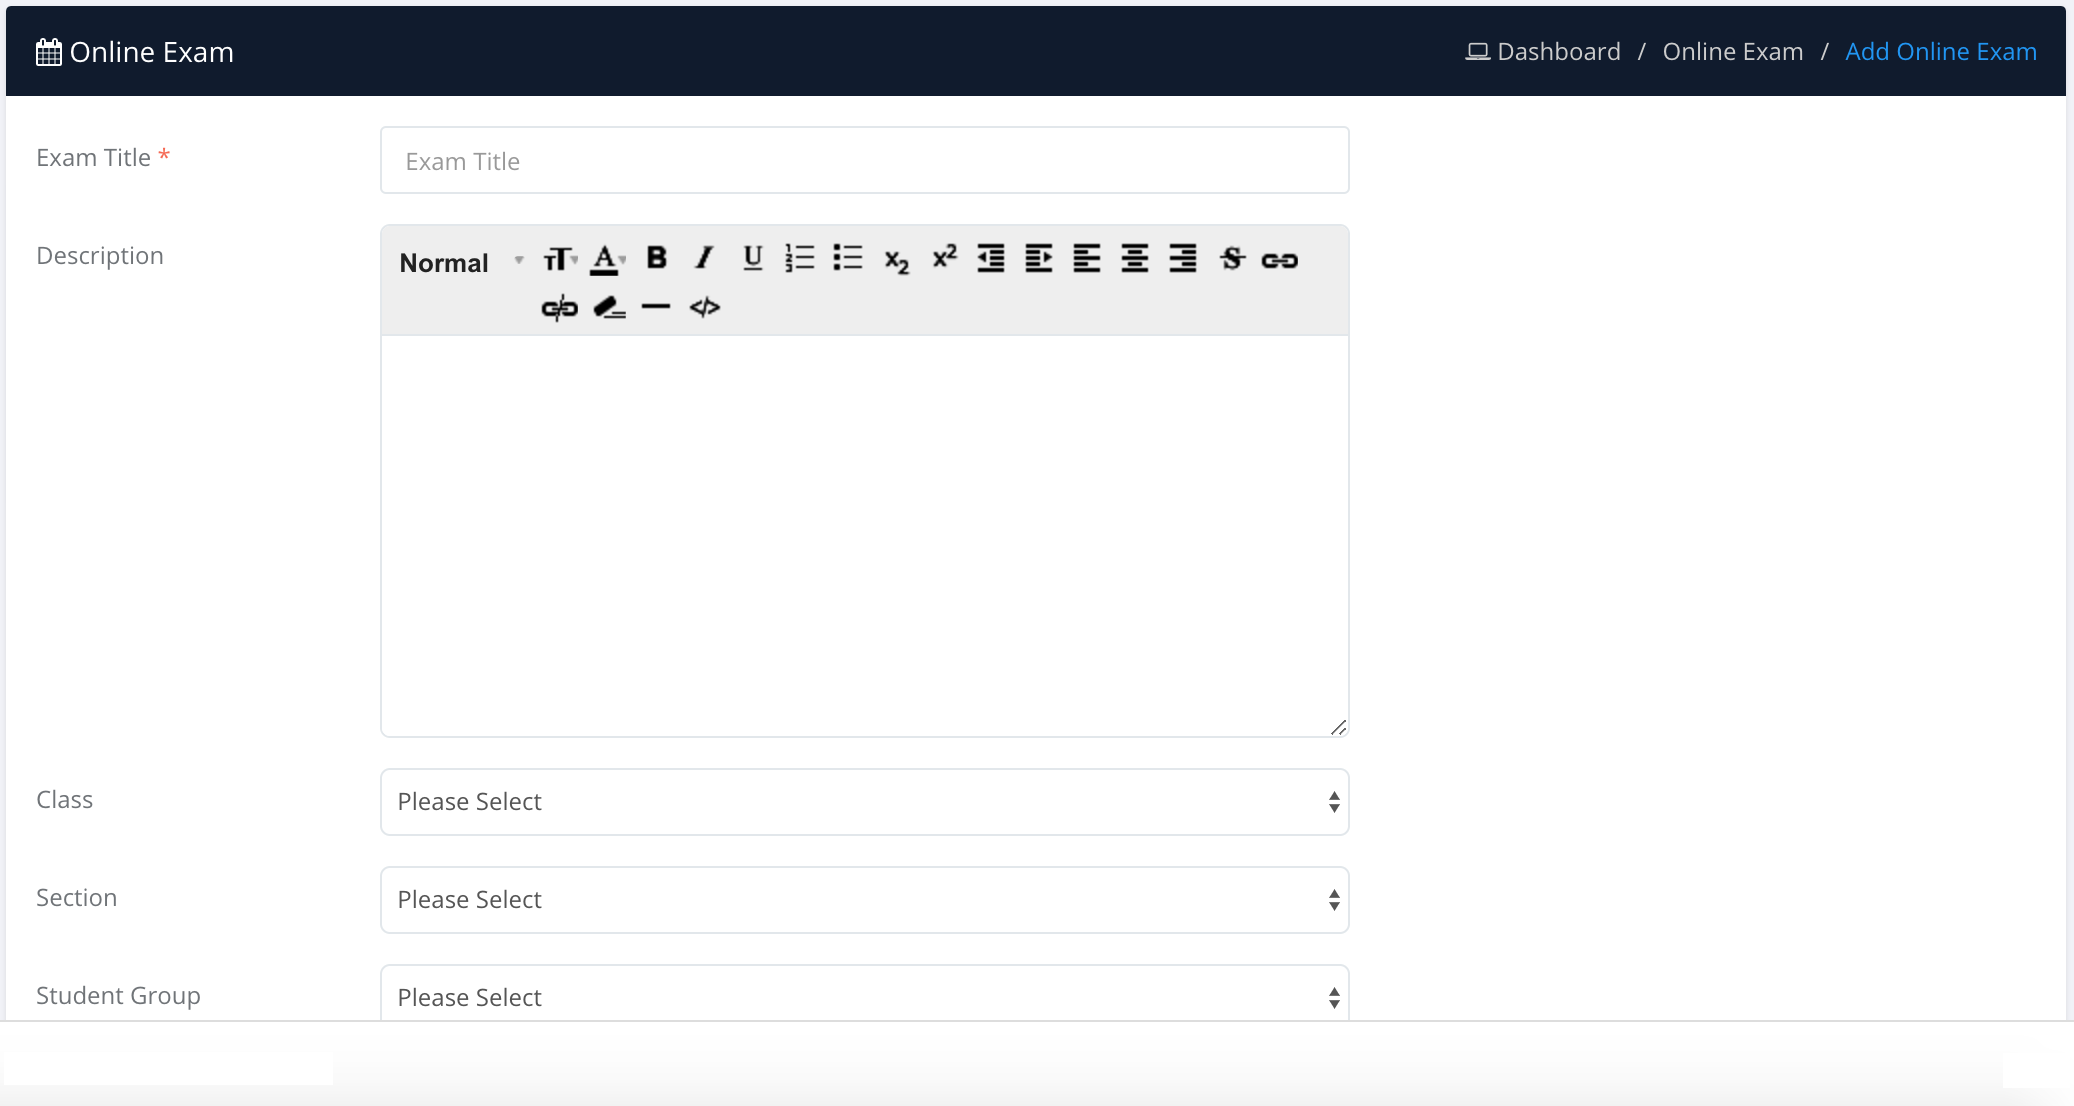Insert ordered numbered list
2074x1106 pixels.
(800, 259)
